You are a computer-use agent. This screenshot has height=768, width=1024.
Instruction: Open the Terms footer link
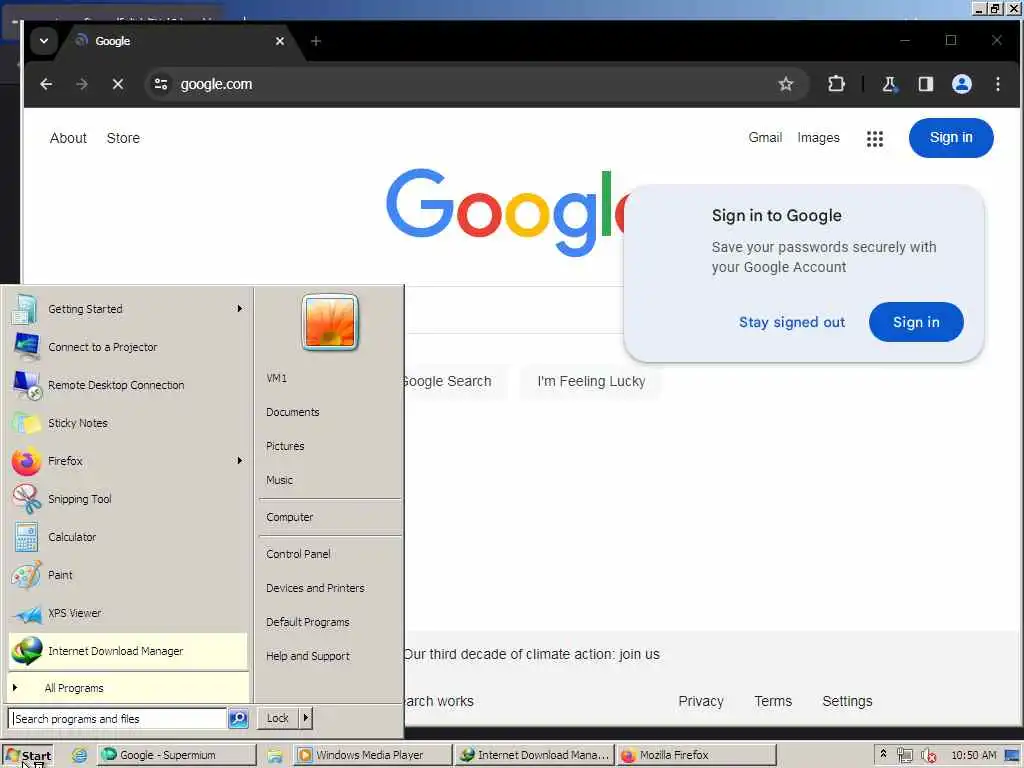(x=773, y=701)
